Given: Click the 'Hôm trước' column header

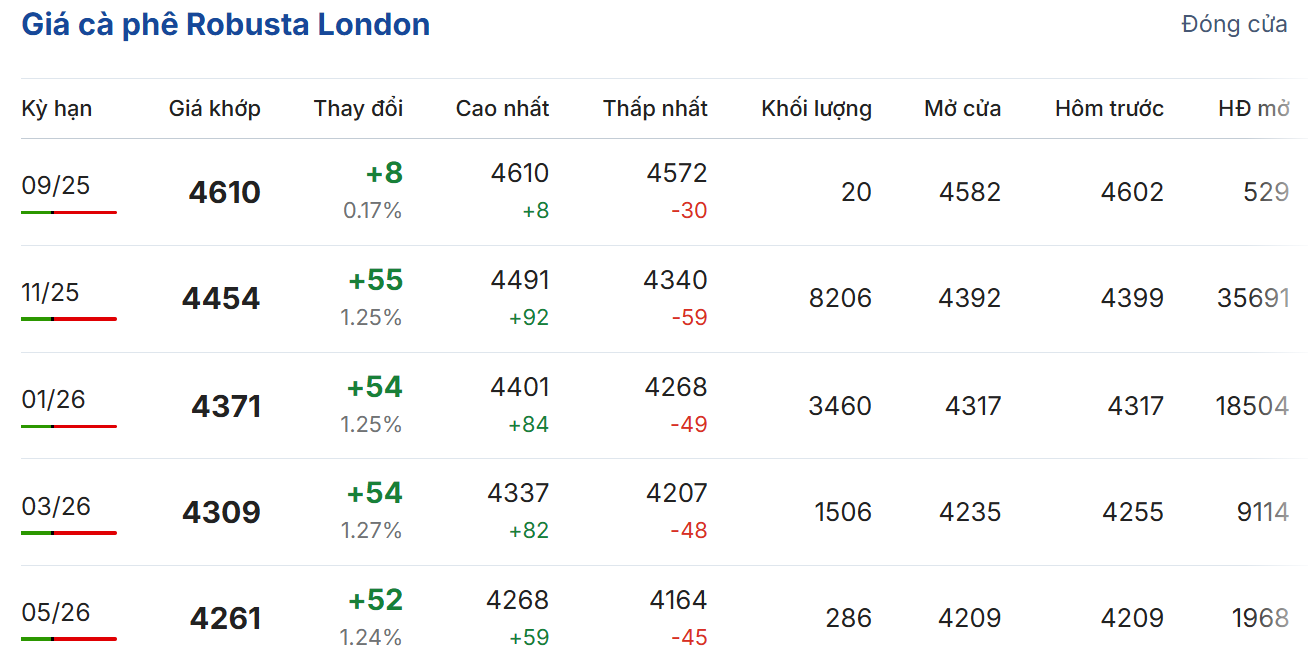Looking at the screenshot, I should (1109, 108).
